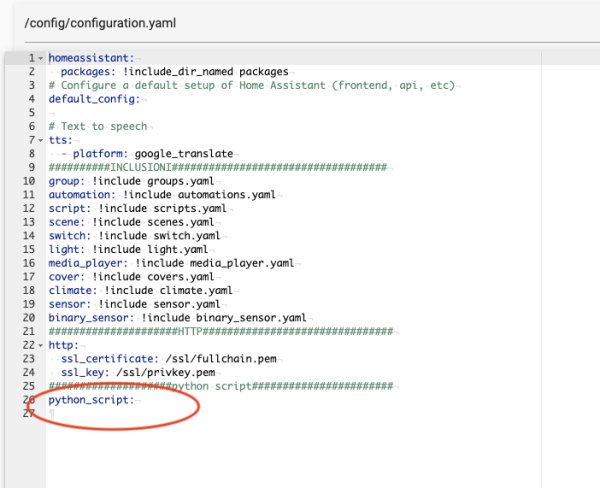Fold the http block at line 22
Screen dimensions: 600x488
[41, 345]
